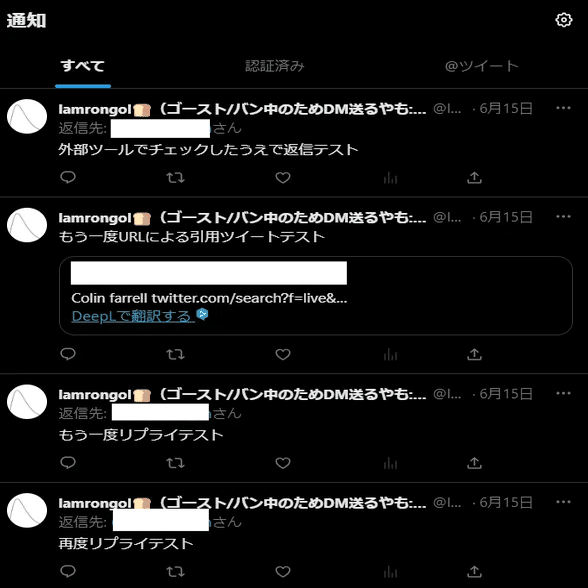Viewport: 588px width, 588px height.
Task: Switch to the 認証済み tab
Action: click(275, 66)
